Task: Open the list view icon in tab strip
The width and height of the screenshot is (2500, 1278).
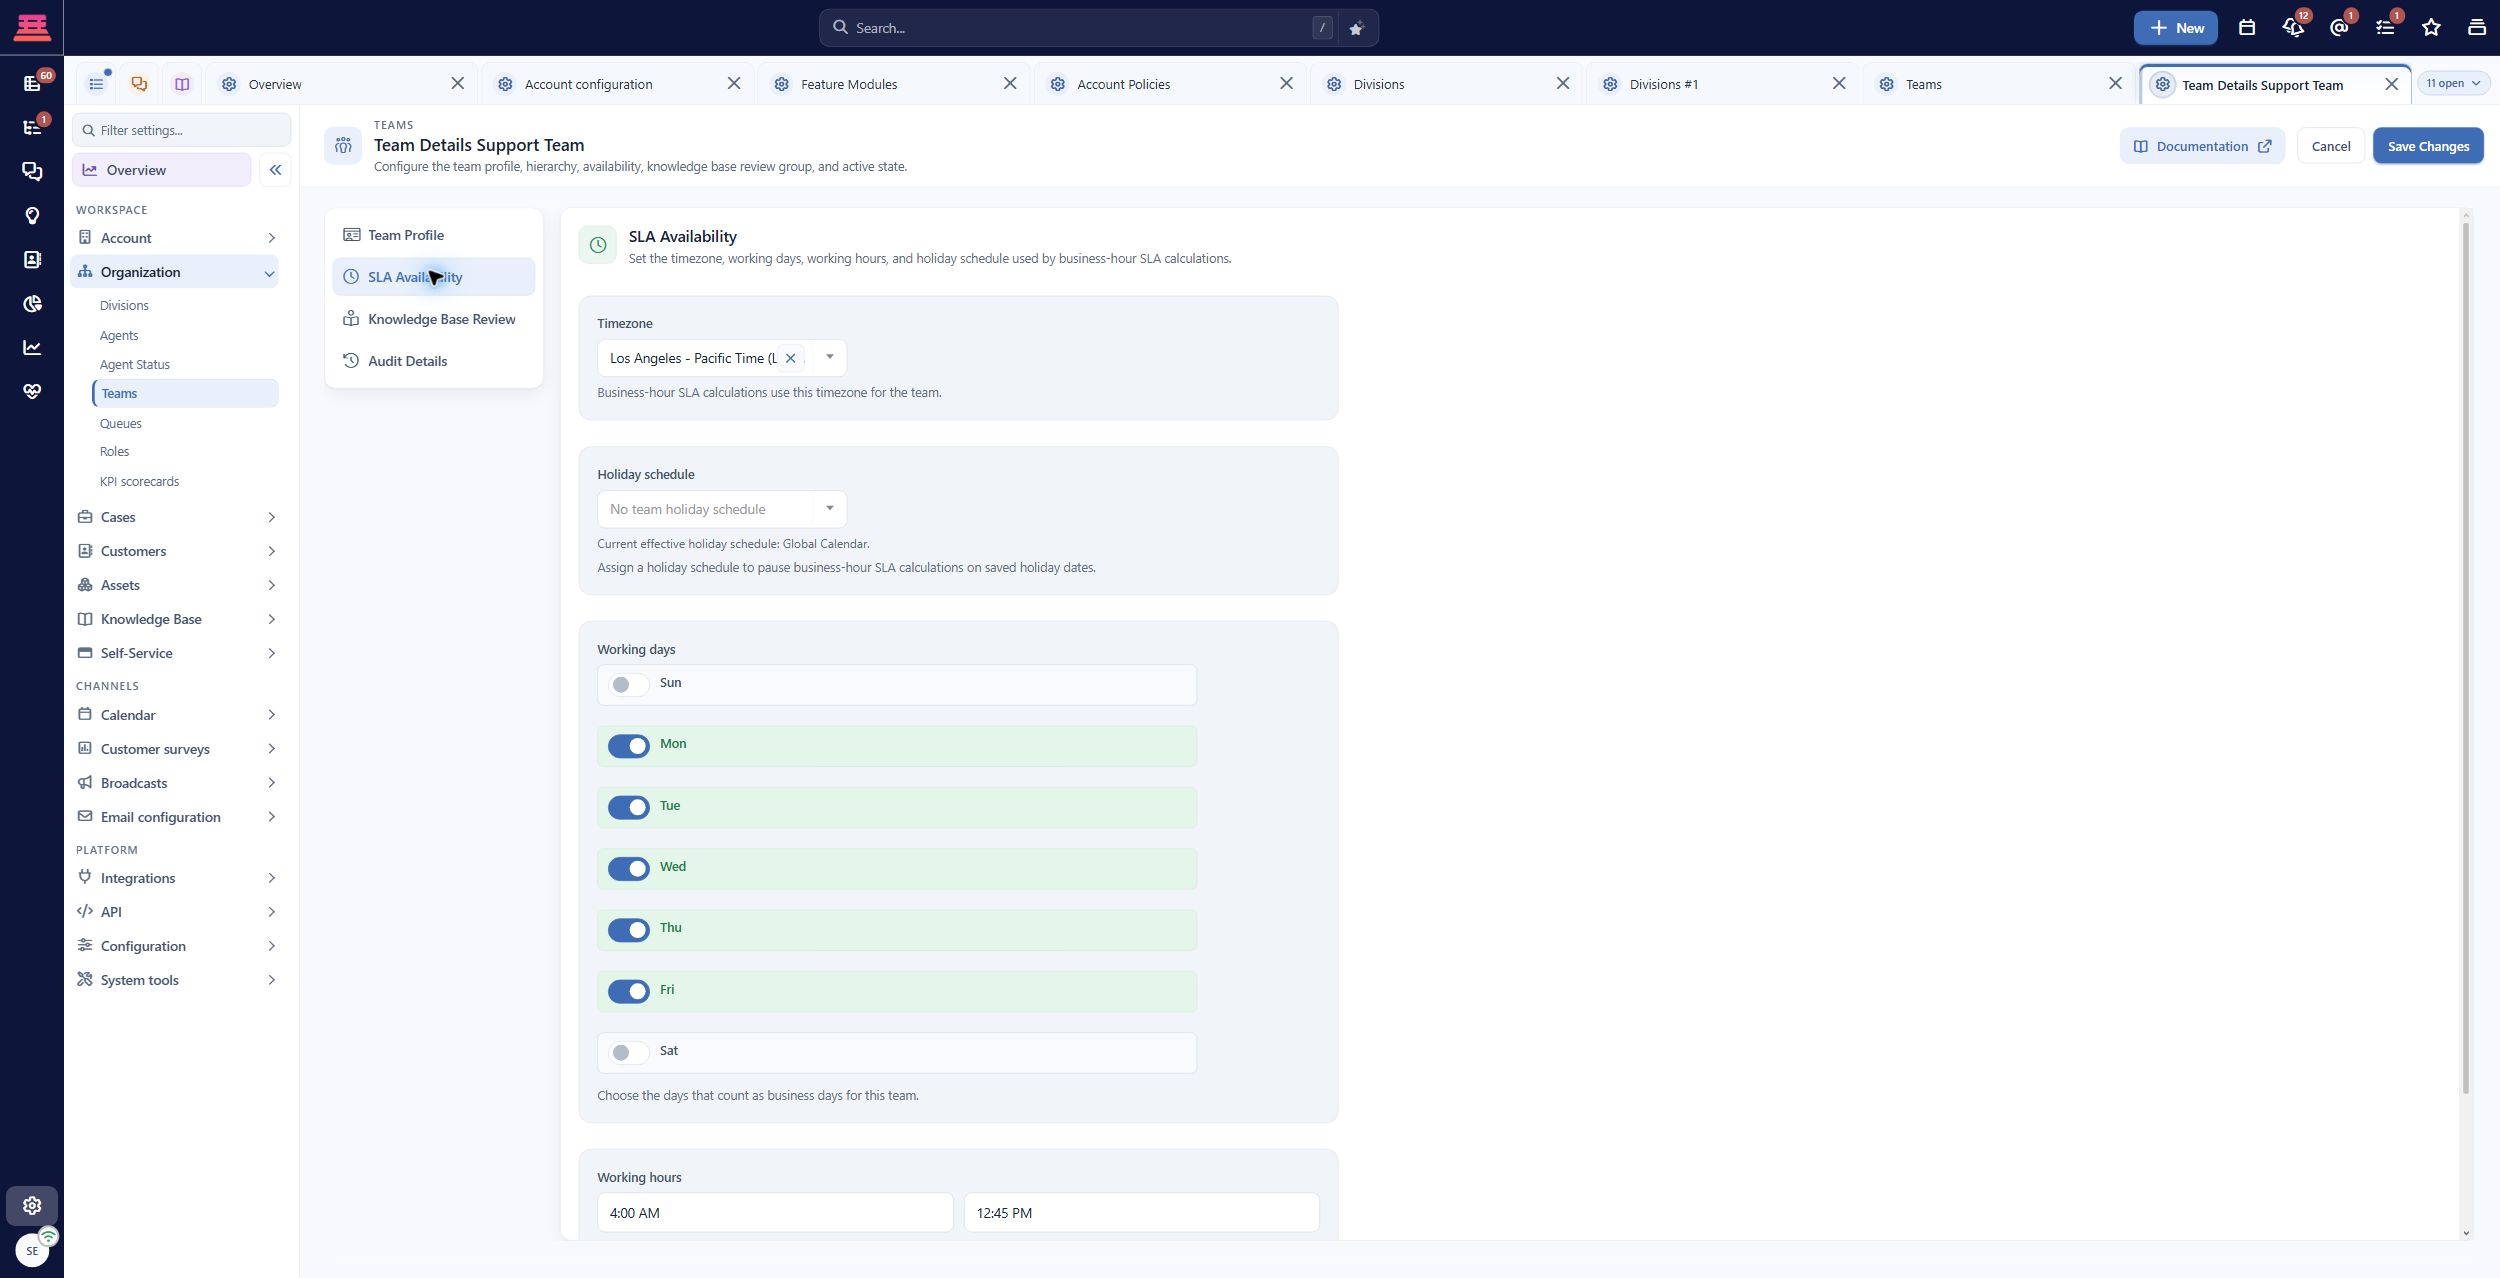Action: (96, 84)
